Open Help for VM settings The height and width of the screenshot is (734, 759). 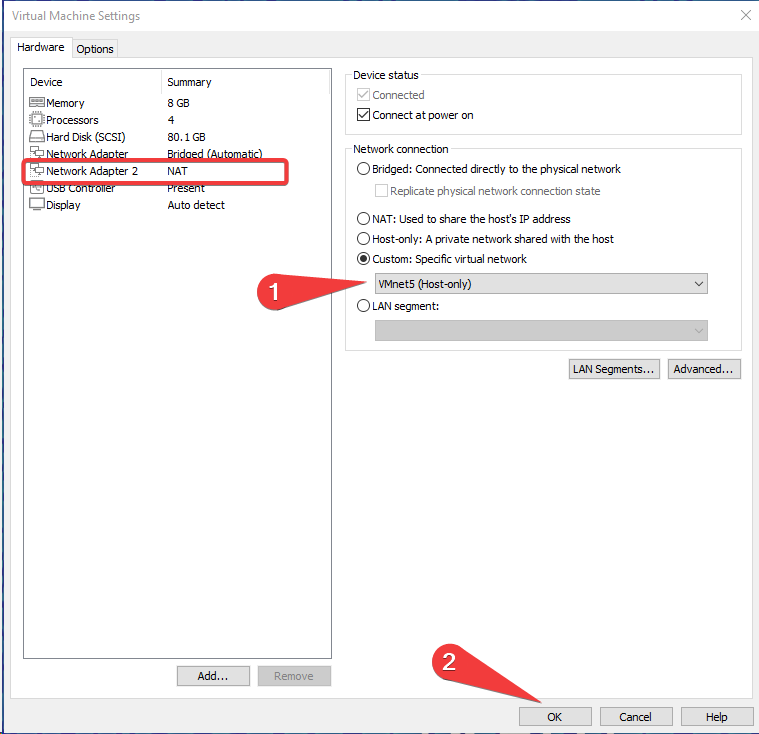pos(716,717)
